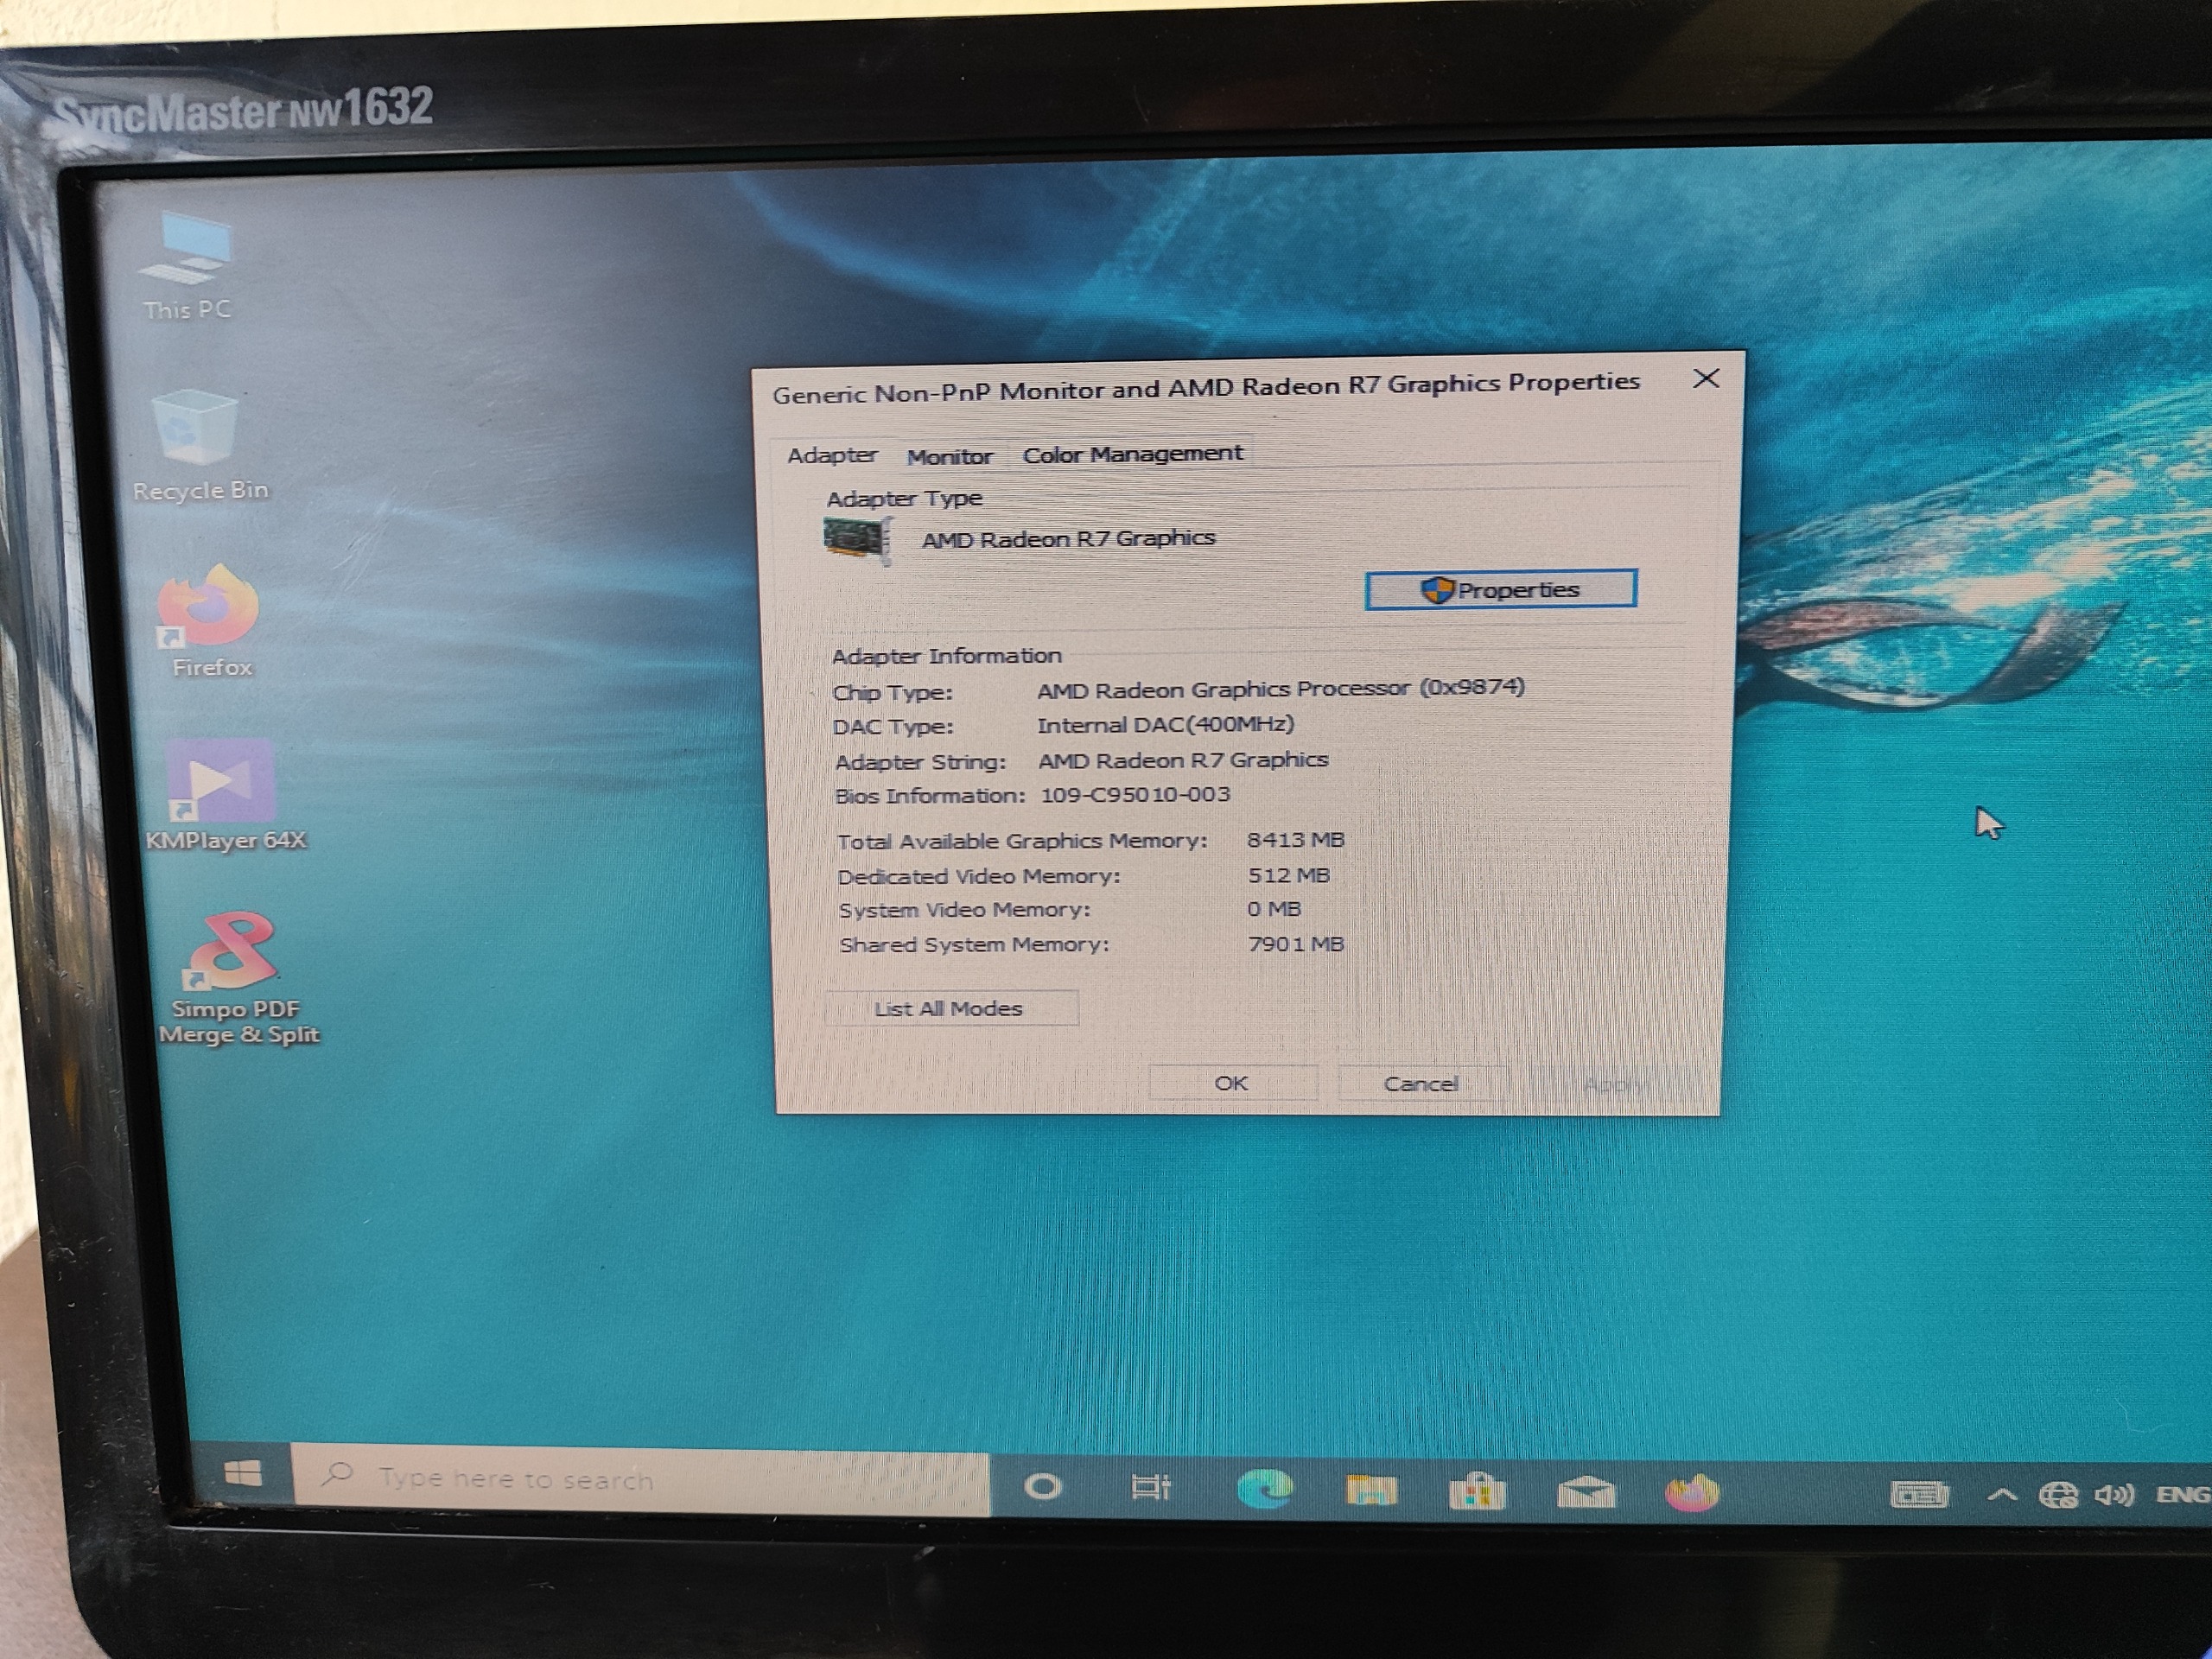Click the Windows Start button
The image size is (2212, 1659).
(x=243, y=1473)
